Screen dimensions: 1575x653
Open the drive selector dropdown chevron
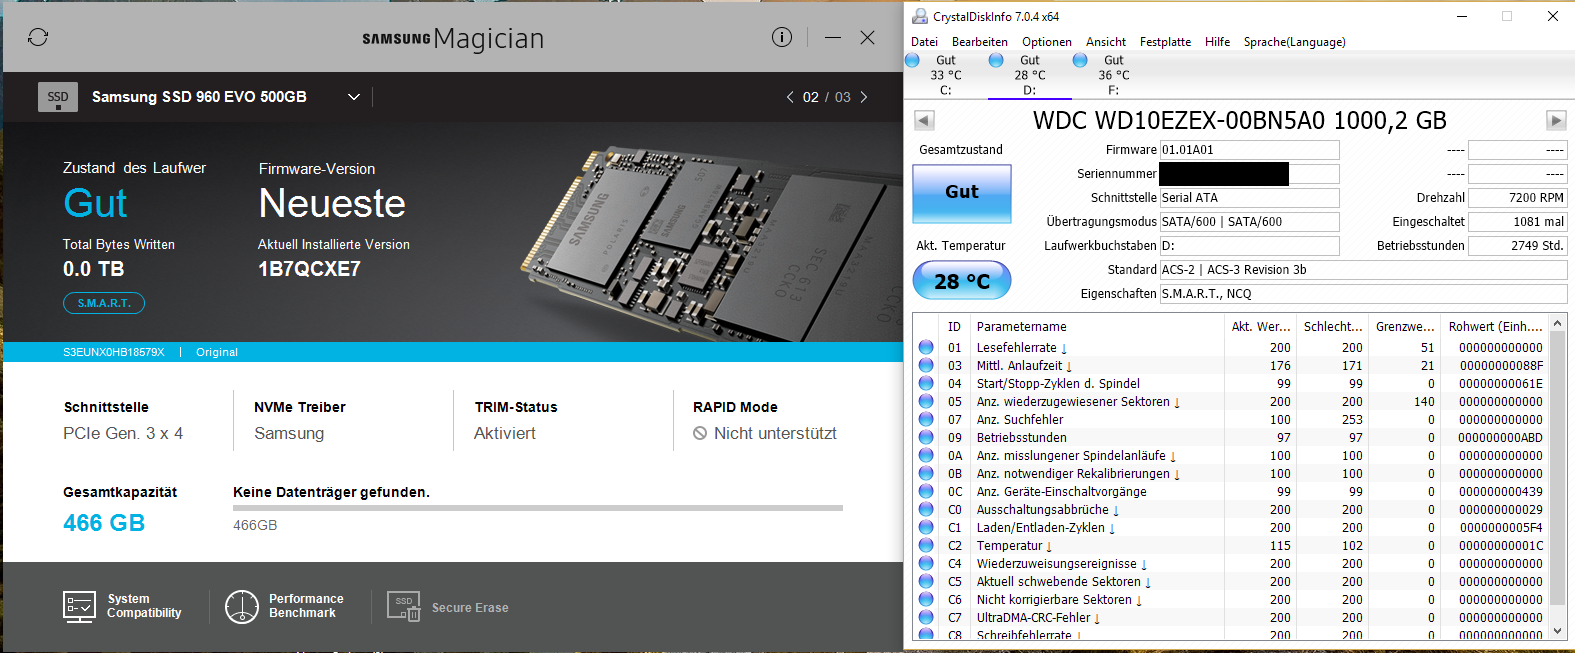354,97
